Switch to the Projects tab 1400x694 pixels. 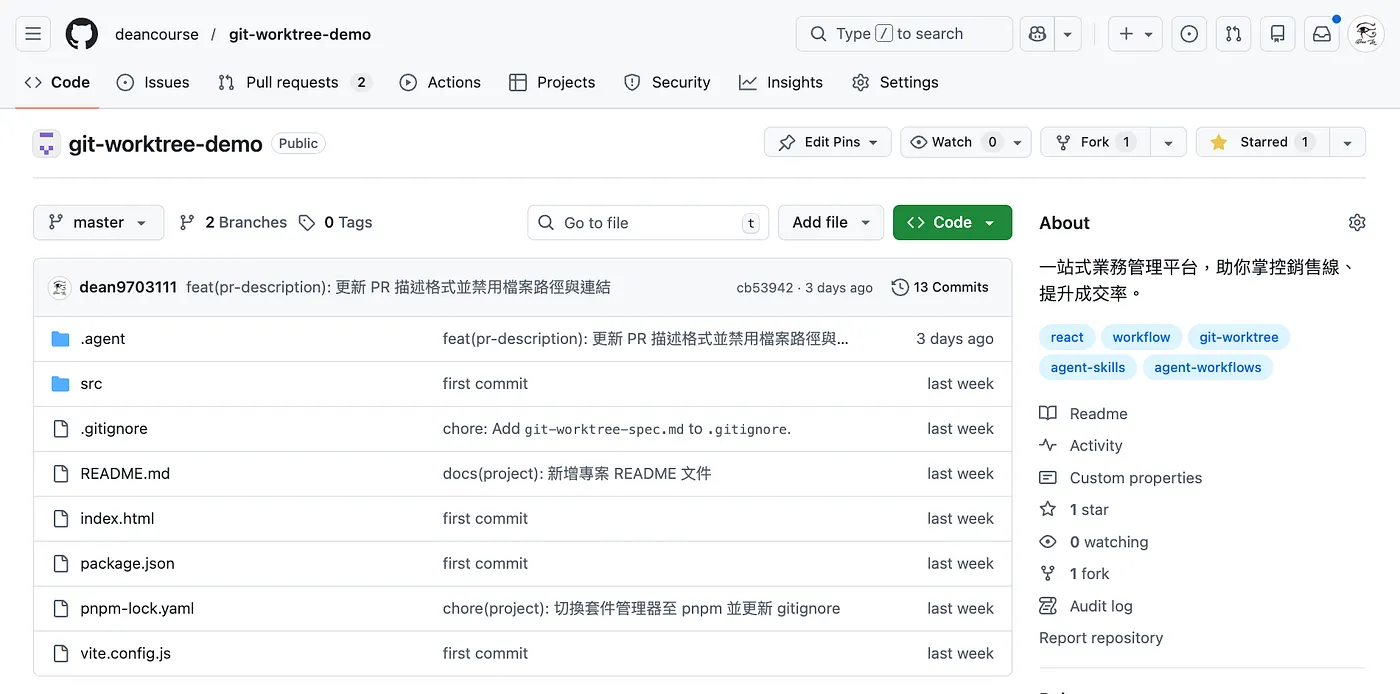(552, 82)
